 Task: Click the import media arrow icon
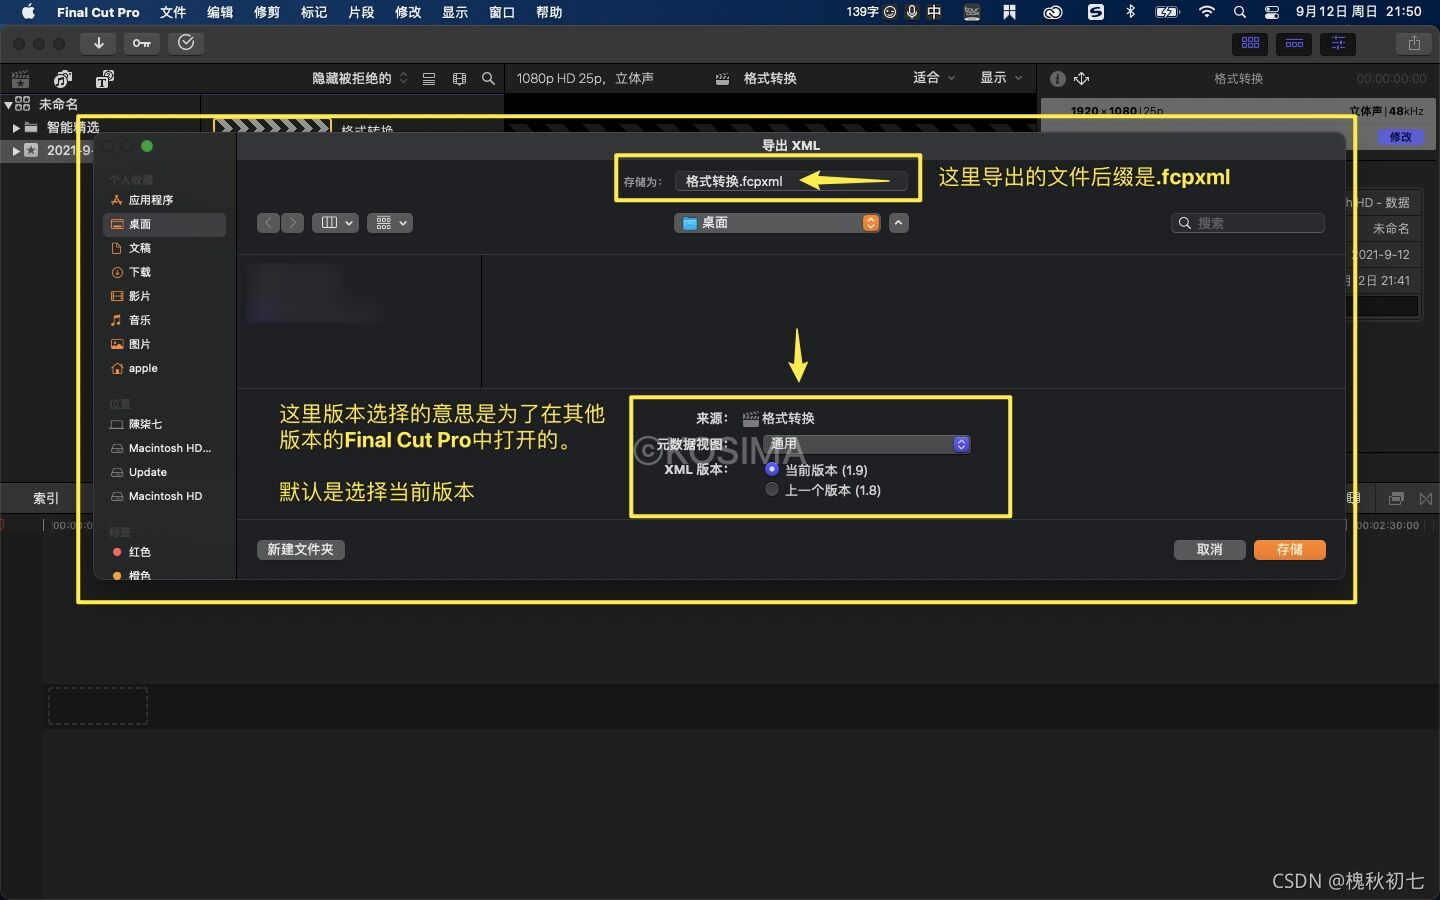click(x=98, y=43)
